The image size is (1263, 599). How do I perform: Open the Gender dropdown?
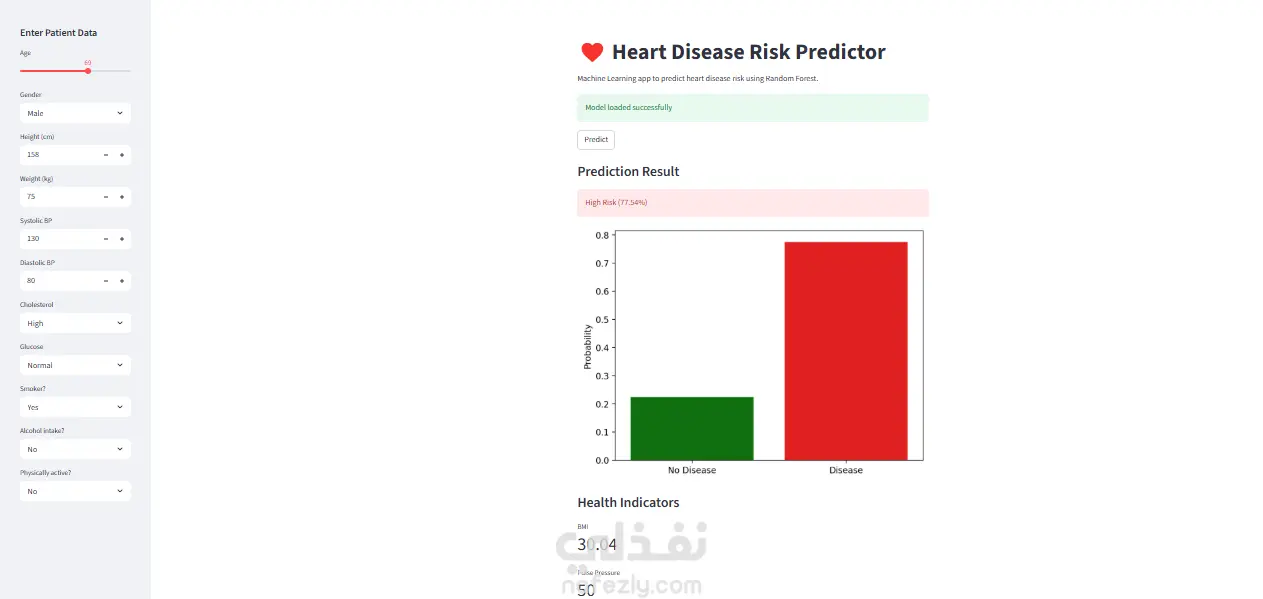[75, 113]
